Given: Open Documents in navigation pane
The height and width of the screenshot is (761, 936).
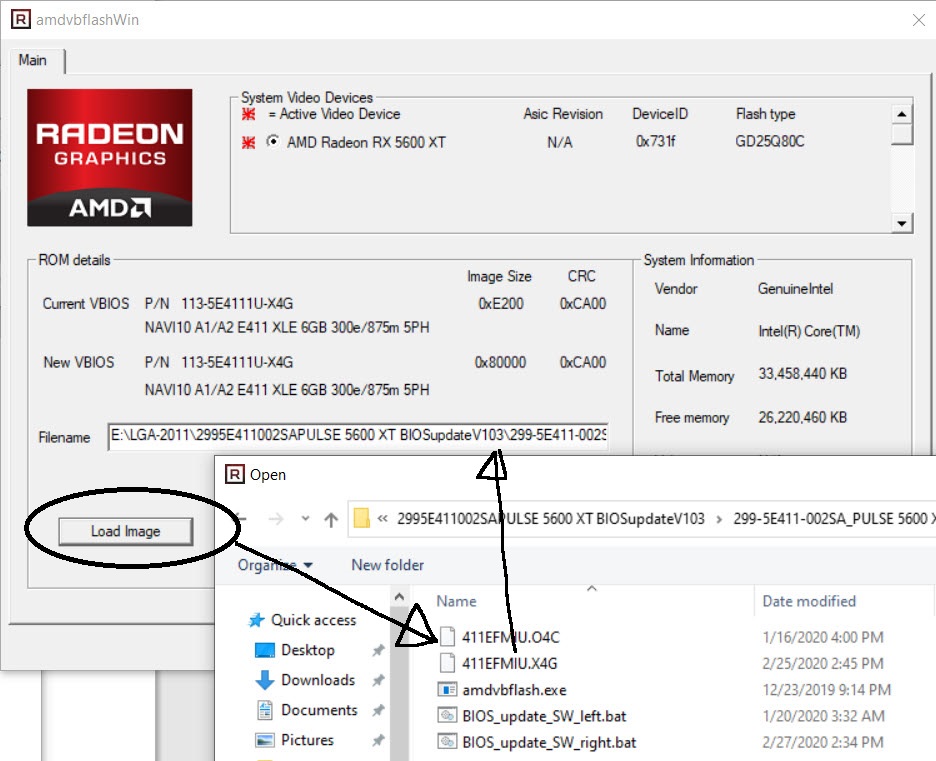Looking at the screenshot, I should point(319,710).
